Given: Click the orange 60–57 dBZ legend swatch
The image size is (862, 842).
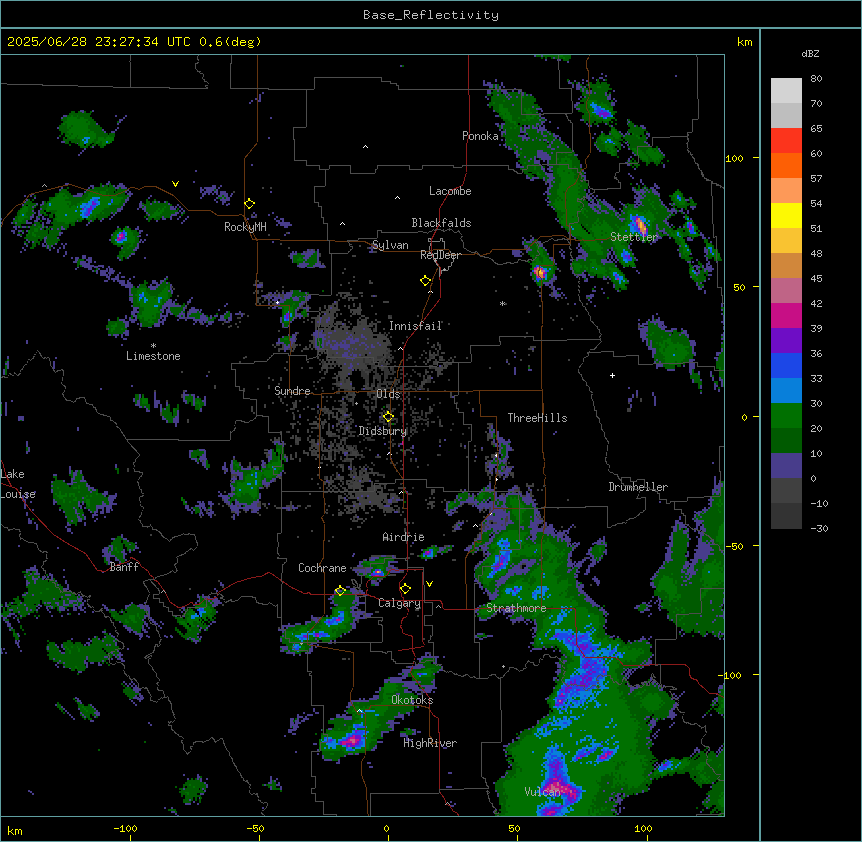Looking at the screenshot, I should 786,165.
